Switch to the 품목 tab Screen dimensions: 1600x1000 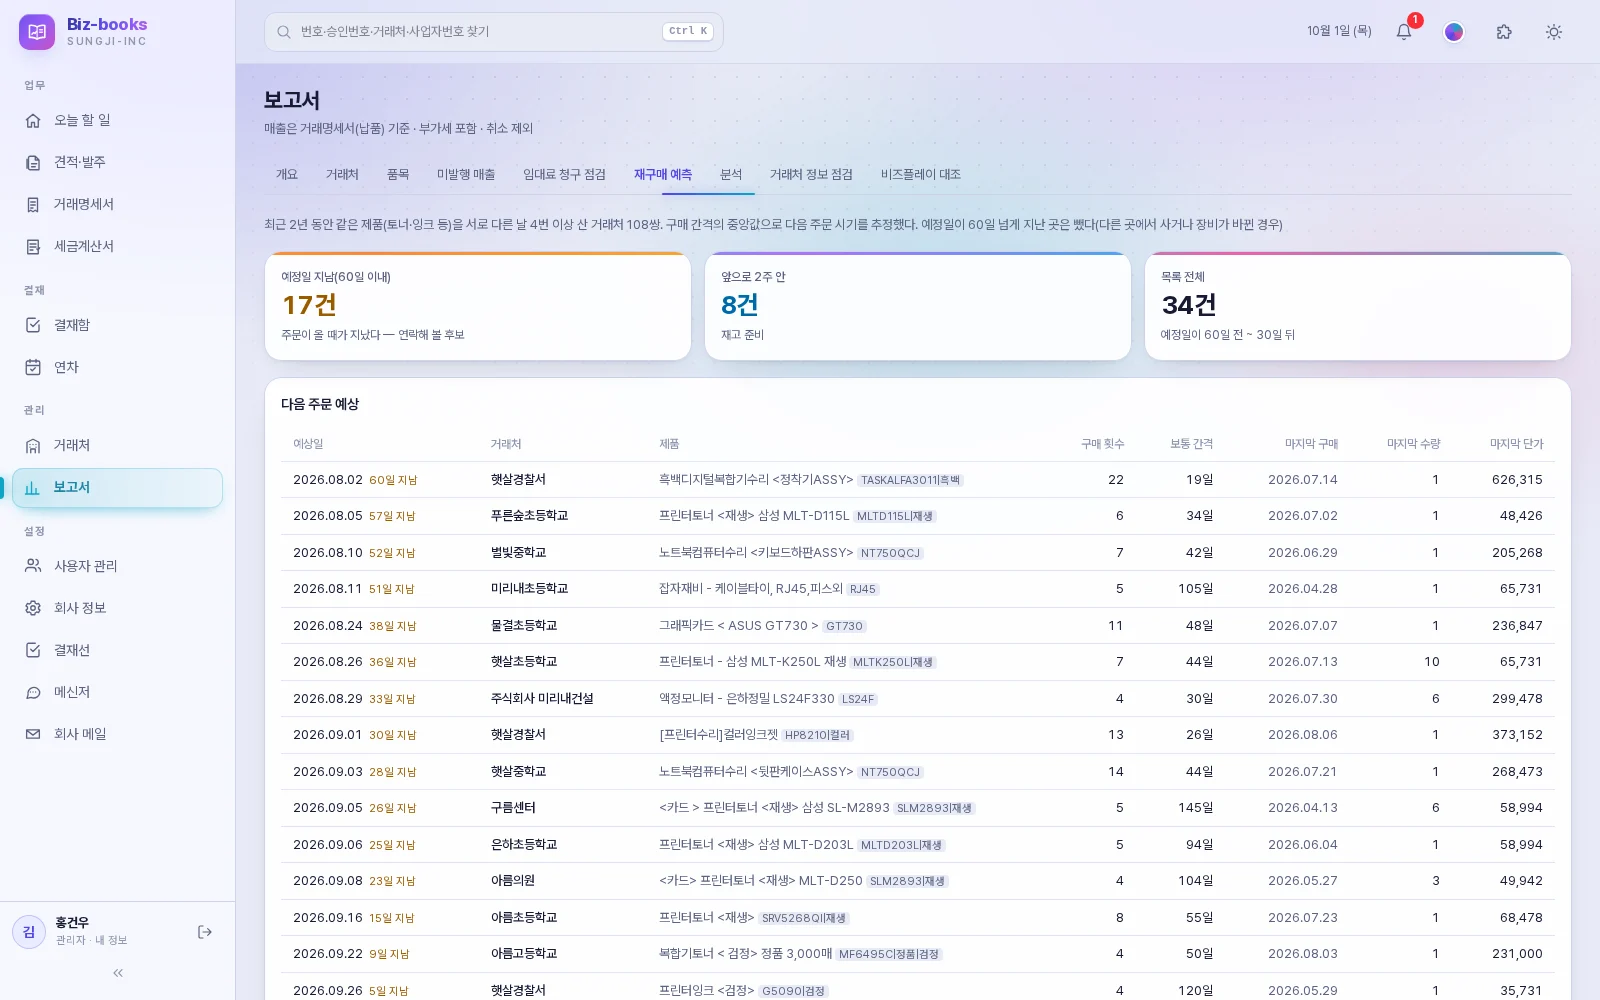tap(398, 175)
